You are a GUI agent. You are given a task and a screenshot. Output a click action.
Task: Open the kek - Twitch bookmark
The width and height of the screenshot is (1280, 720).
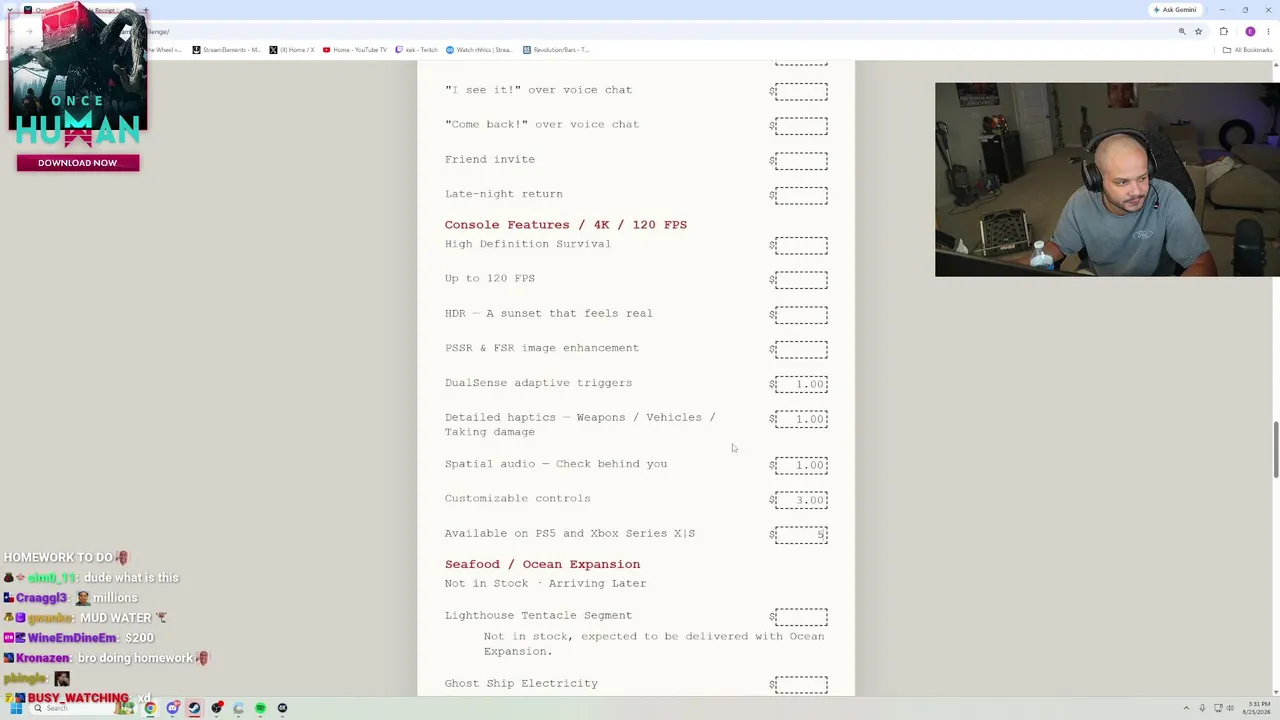pos(417,50)
